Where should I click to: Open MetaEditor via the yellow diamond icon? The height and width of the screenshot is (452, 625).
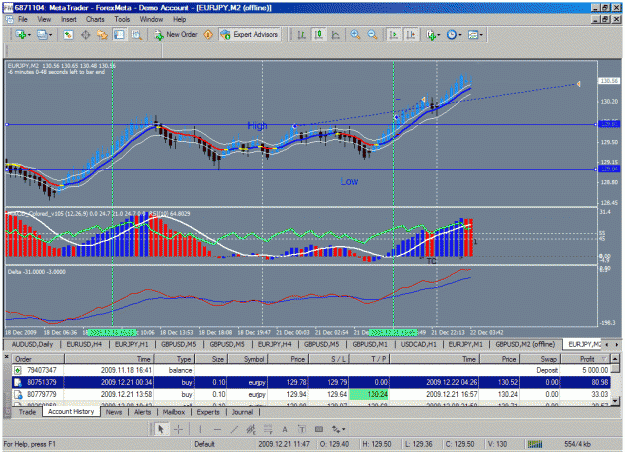click(208, 35)
